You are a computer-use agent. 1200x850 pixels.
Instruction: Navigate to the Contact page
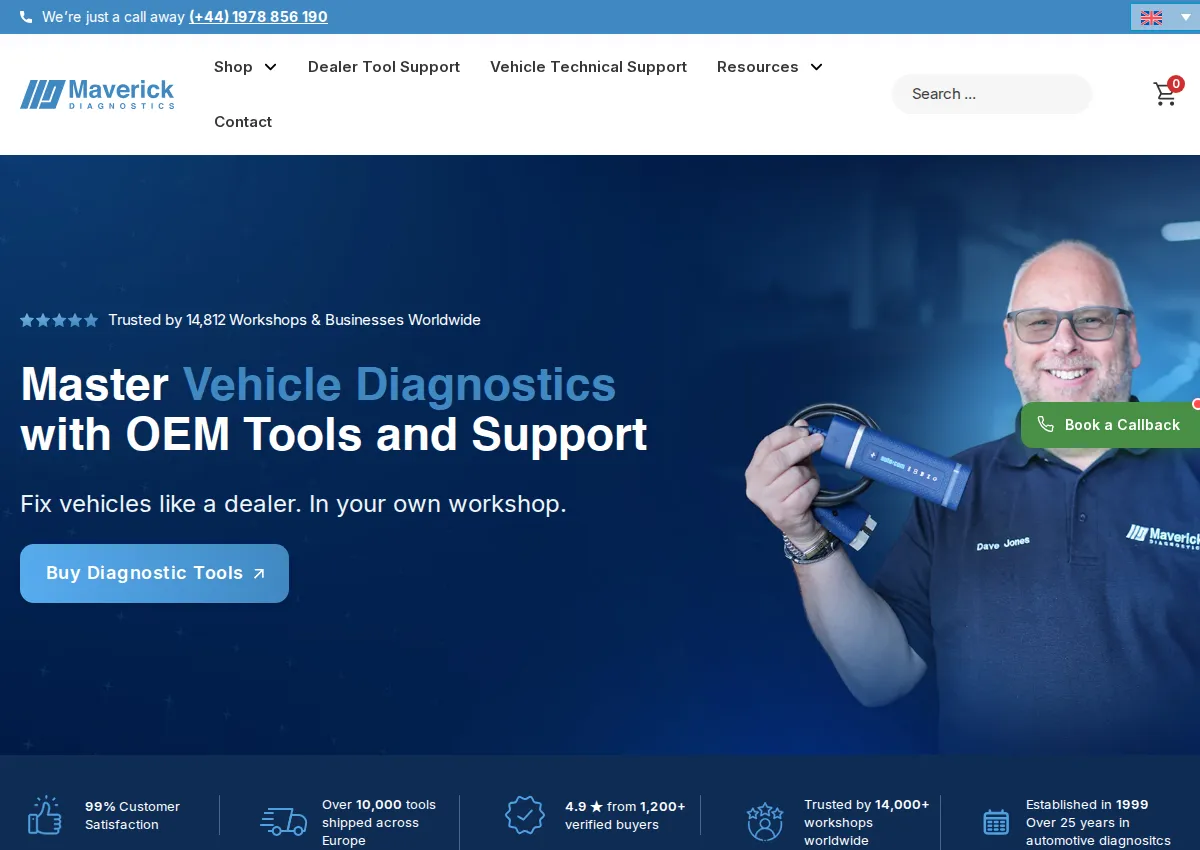click(x=243, y=122)
